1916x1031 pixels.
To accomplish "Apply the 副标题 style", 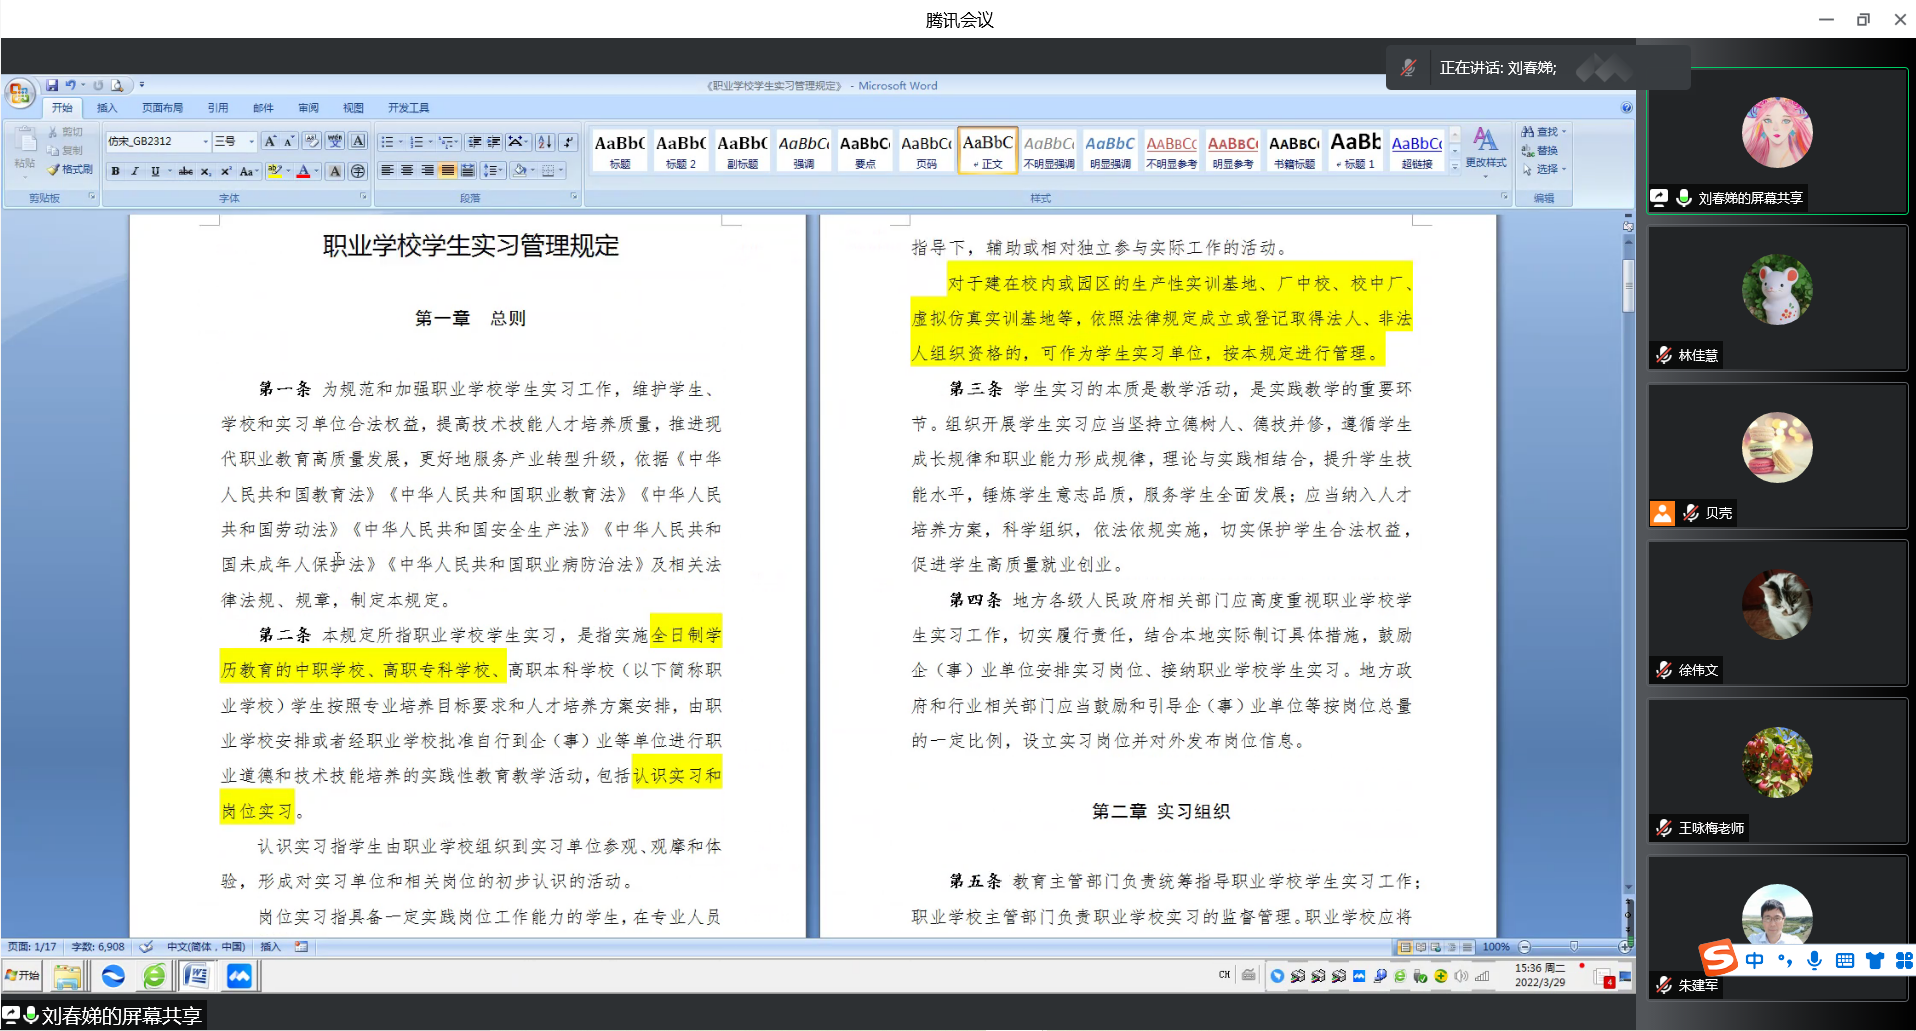I will pyautogui.click(x=742, y=150).
